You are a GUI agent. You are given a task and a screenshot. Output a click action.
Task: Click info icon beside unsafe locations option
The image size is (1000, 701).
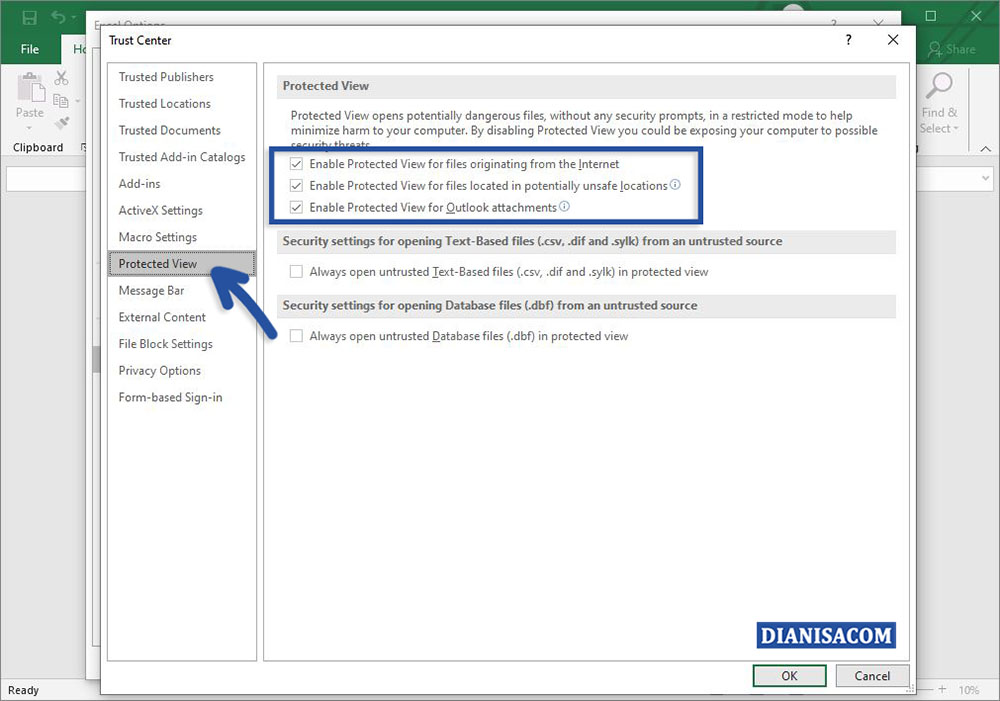point(675,184)
